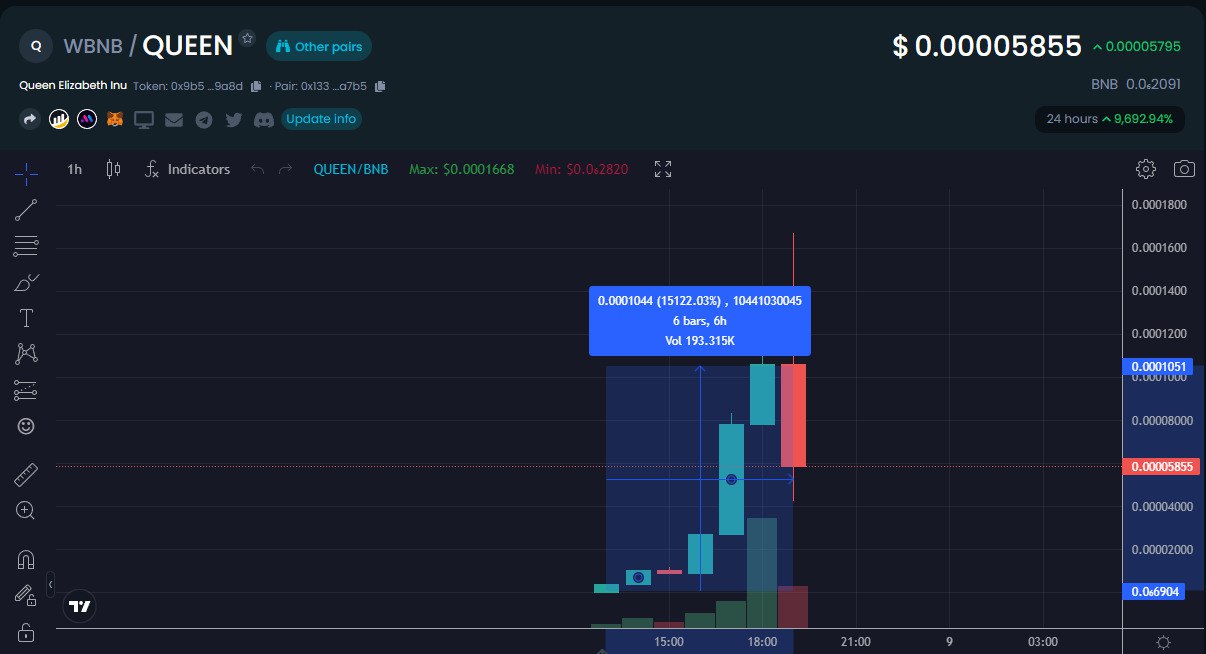This screenshot has height=654, width=1206.
Task: Click the 15:00 time axis label
Action: tap(669, 641)
